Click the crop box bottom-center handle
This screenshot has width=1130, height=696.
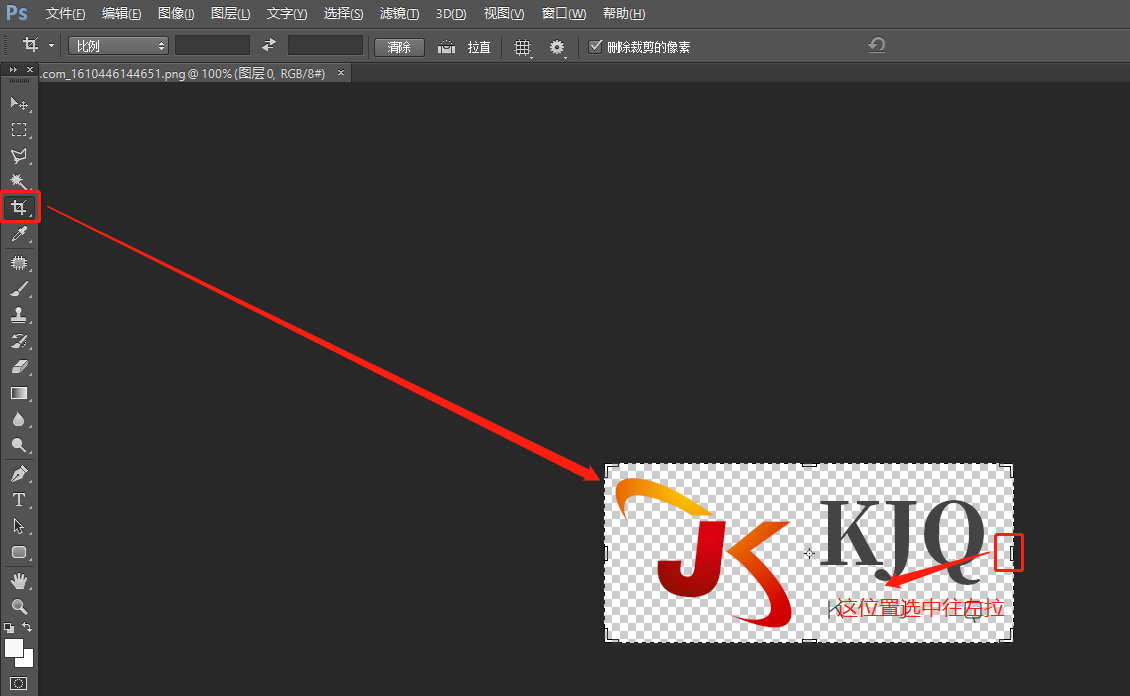pyautogui.click(x=809, y=641)
